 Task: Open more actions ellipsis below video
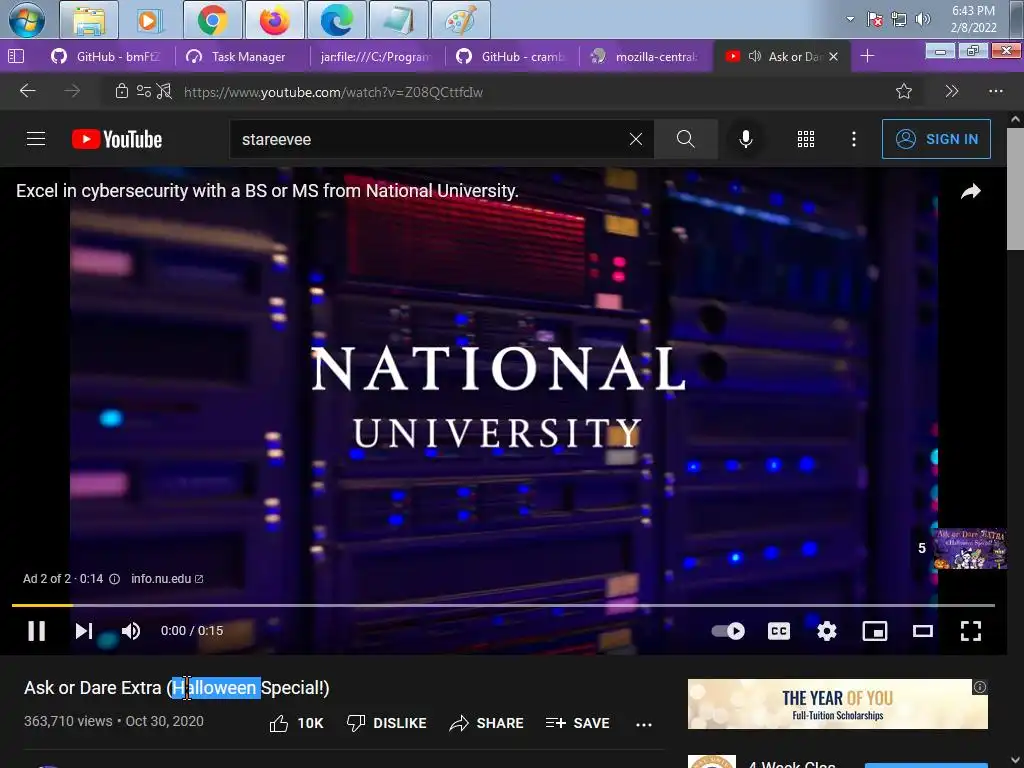644,724
